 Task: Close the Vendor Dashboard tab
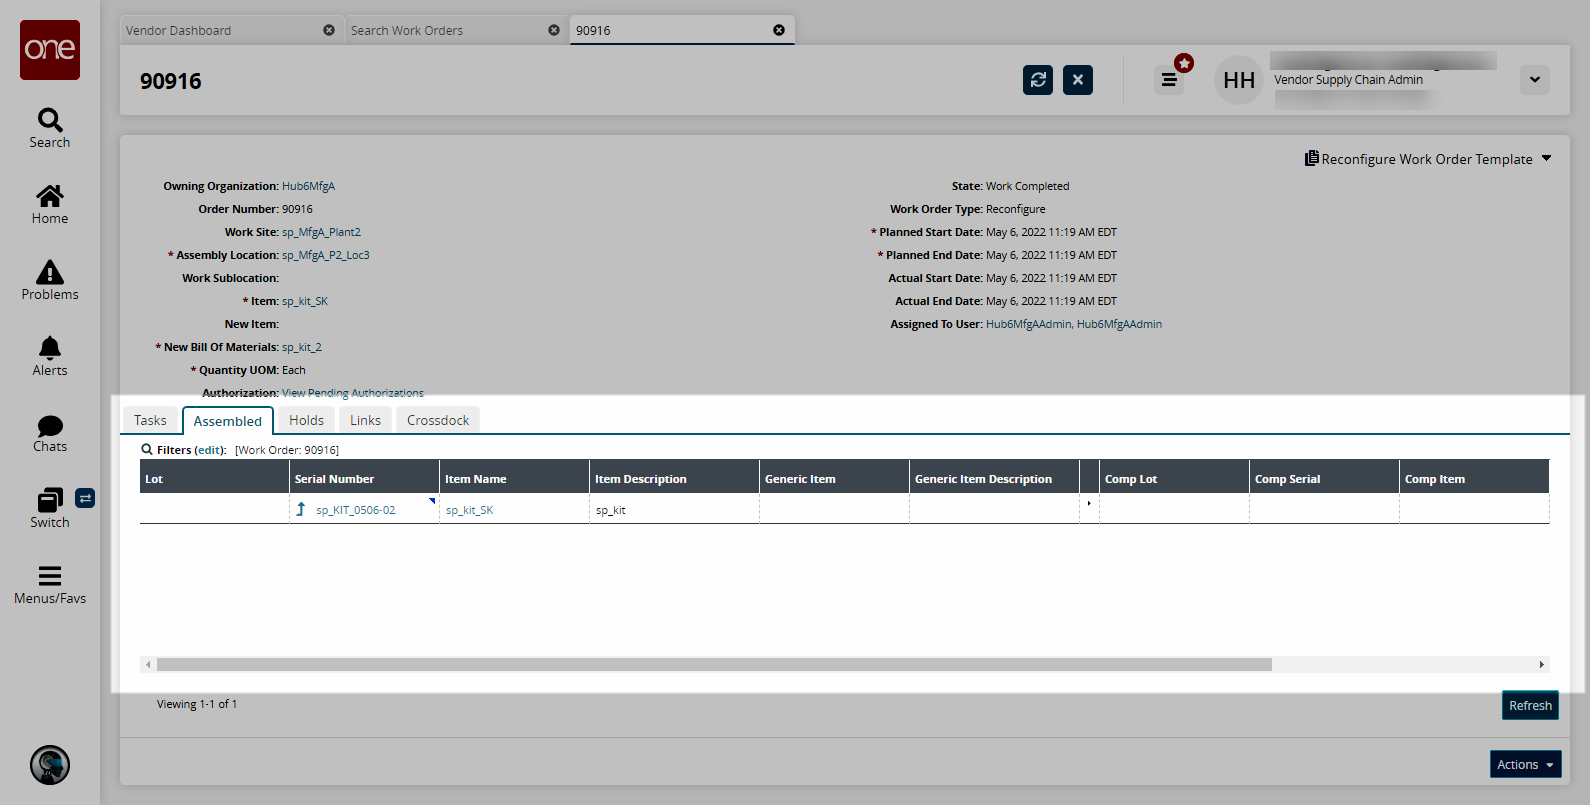click(x=329, y=30)
